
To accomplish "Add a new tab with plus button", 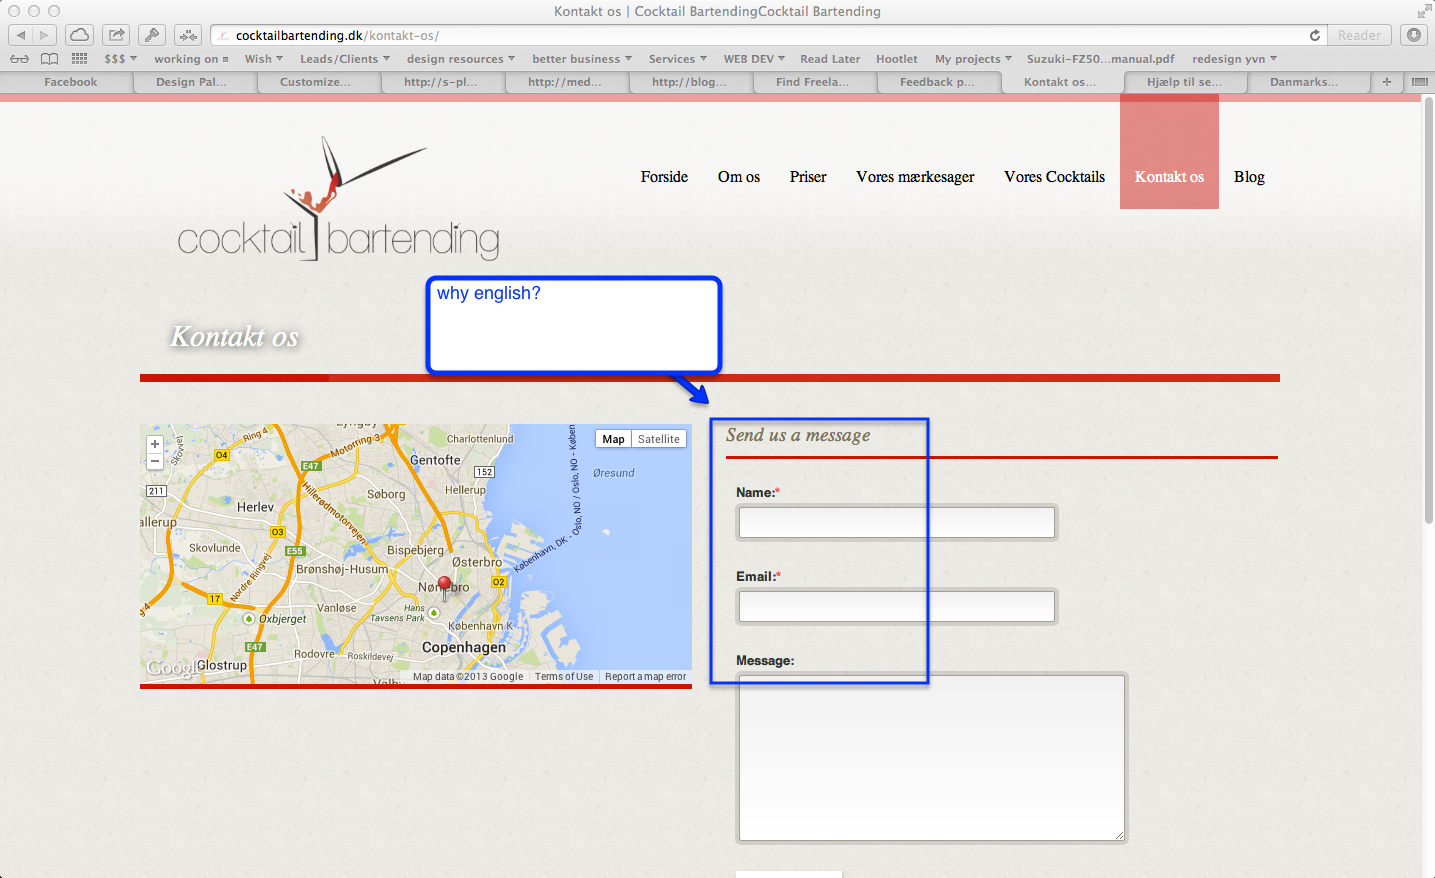I will pyautogui.click(x=1386, y=82).
